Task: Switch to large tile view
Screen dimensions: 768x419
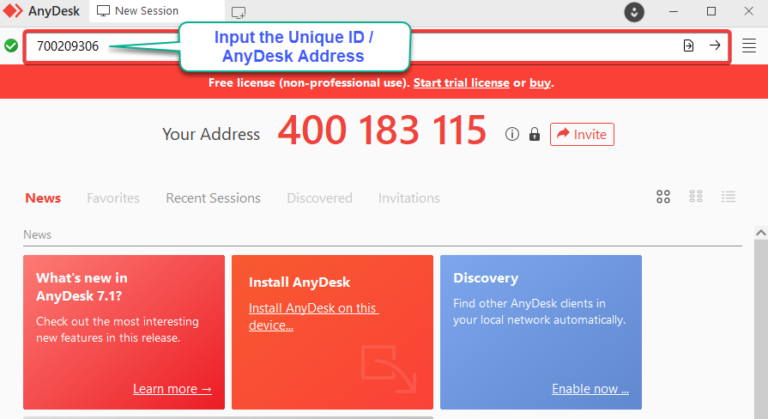Action: tap(663, 197)
